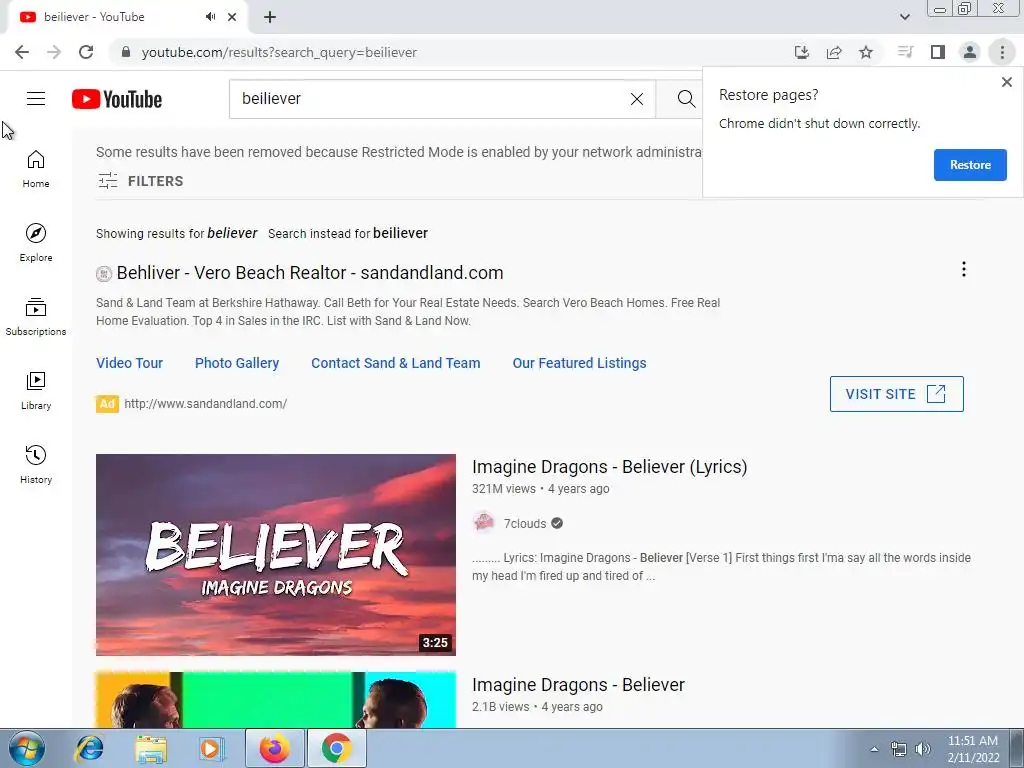
Task: Open the Behliver - Vero Beach Realtor ad title
Action: click(310, 272)
